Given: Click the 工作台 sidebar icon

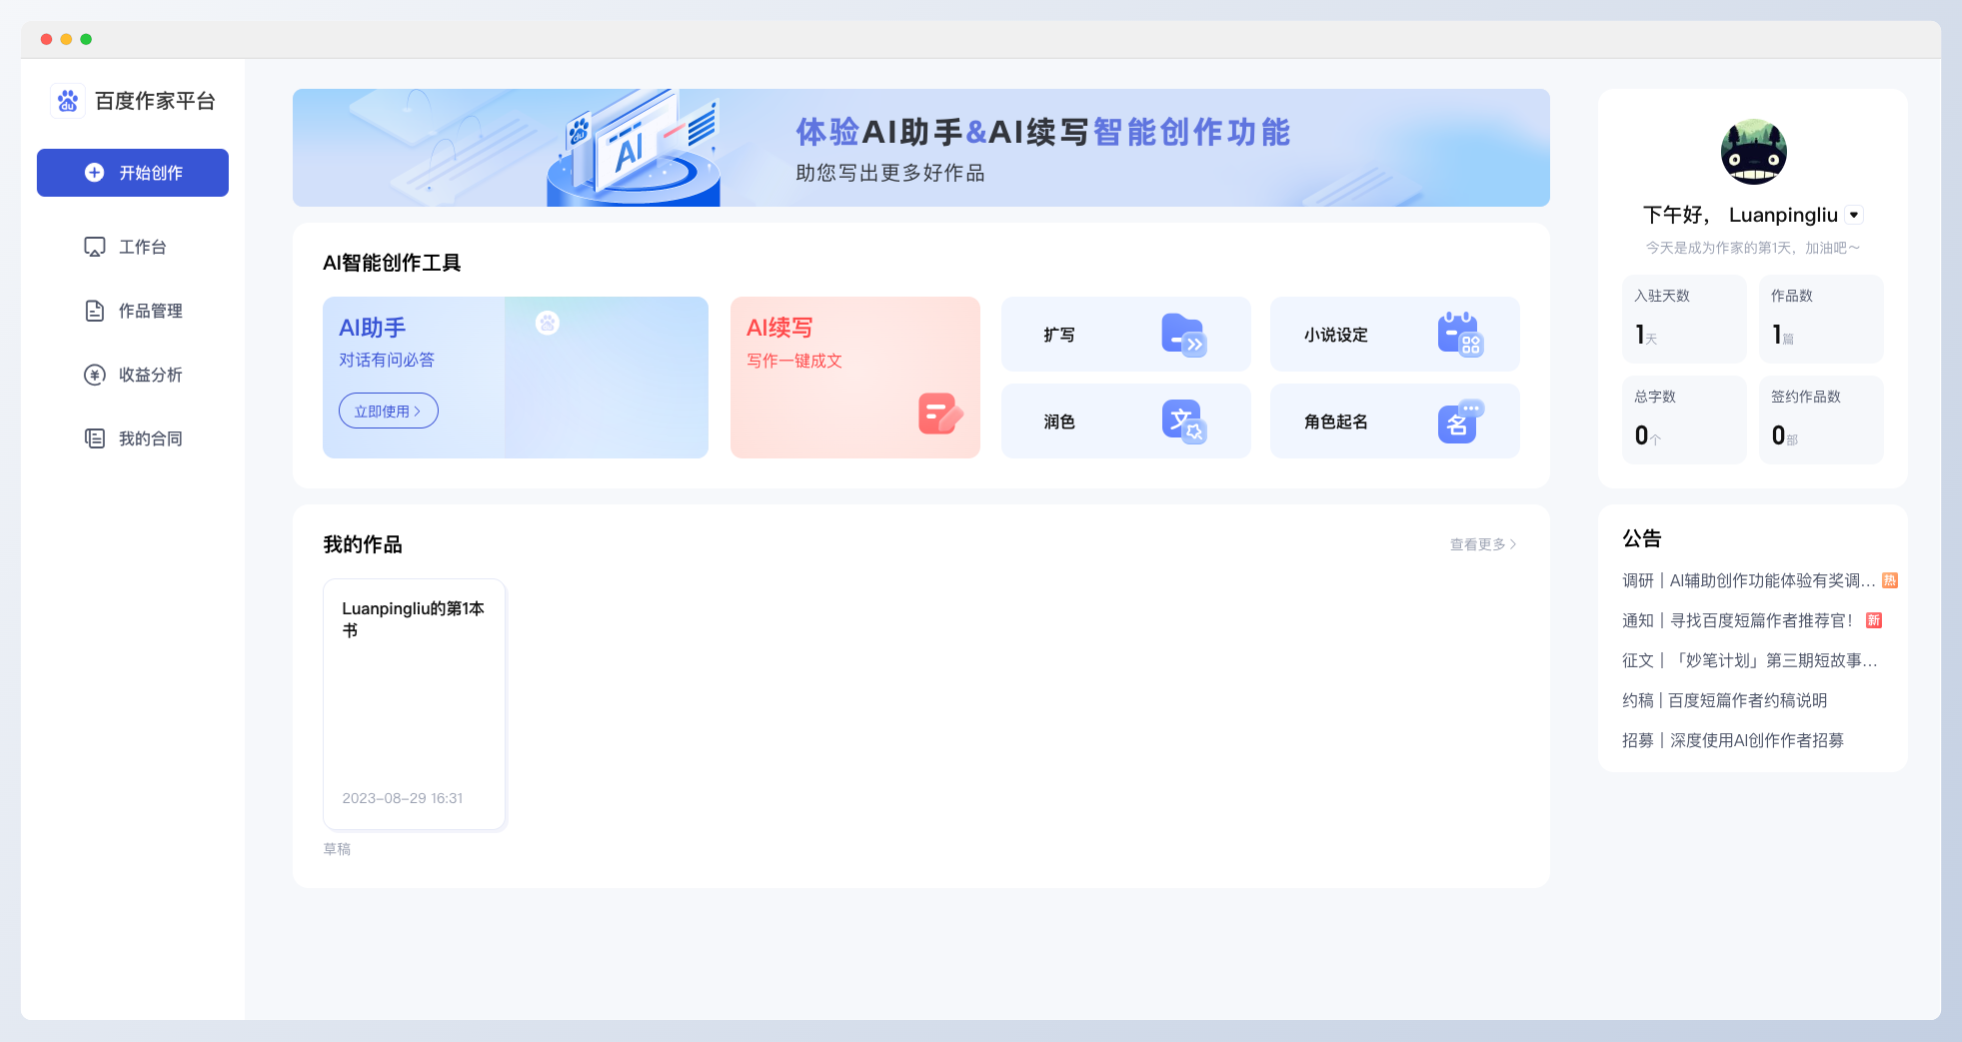Looking at the screenshot, I should pos(93,246).
